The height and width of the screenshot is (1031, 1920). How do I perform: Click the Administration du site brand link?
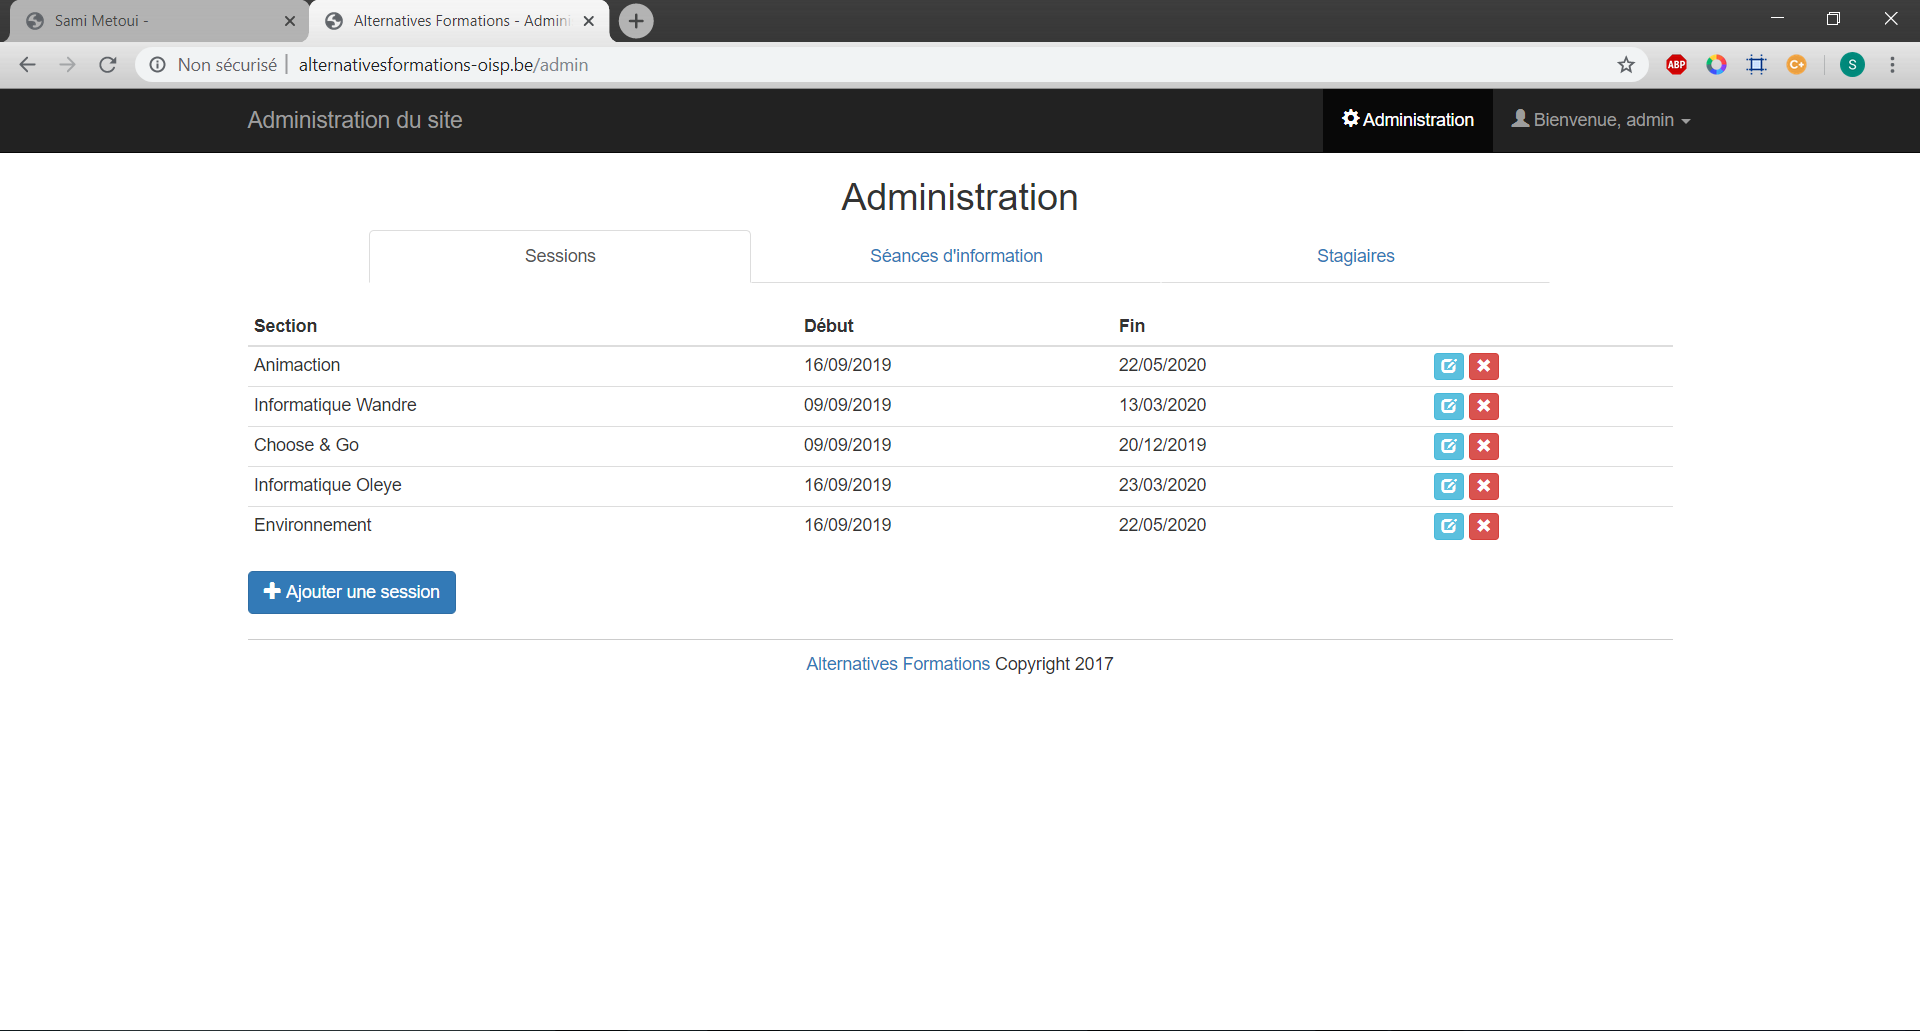pyautogui.click(x=355, y=120)
